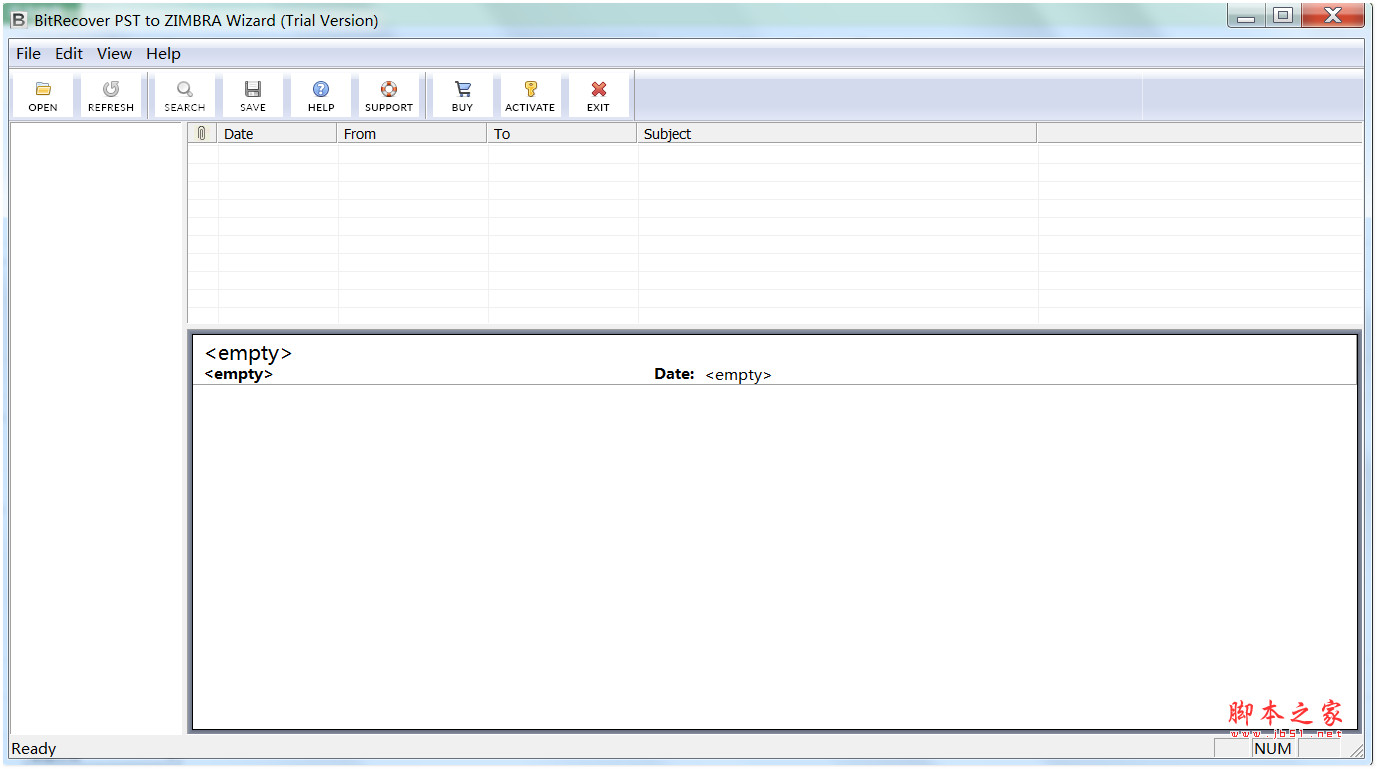Click the Save floppy disk icon
This screenshot has width=1377, height=769.
click(x=253, y=90)
